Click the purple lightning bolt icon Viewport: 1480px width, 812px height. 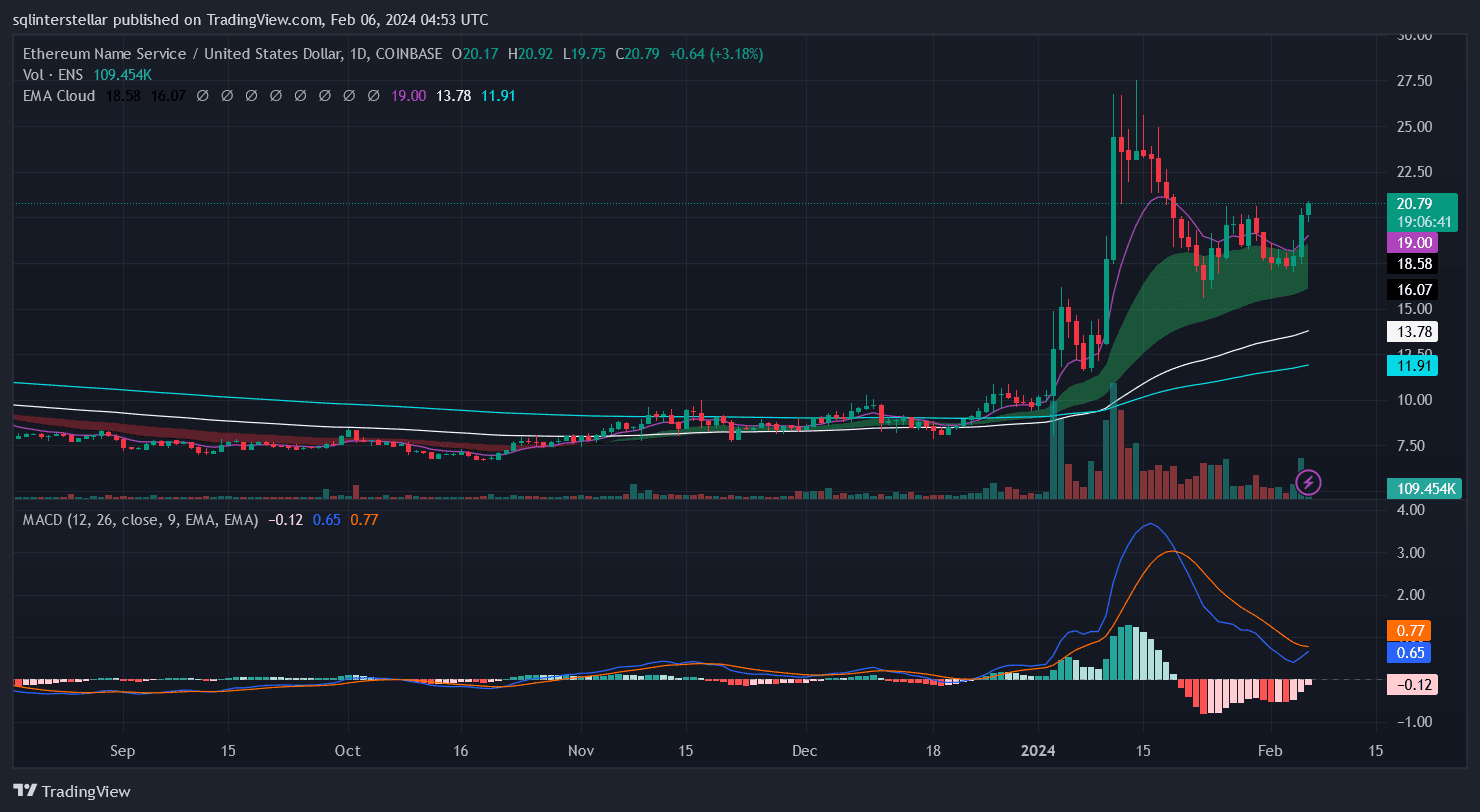pos(1308,484)
